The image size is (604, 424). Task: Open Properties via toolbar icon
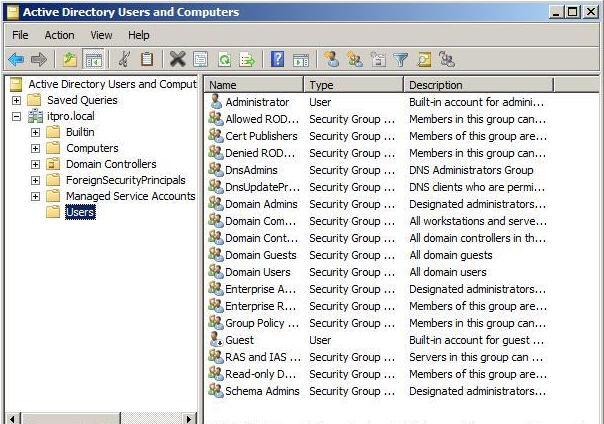point(200,60)
